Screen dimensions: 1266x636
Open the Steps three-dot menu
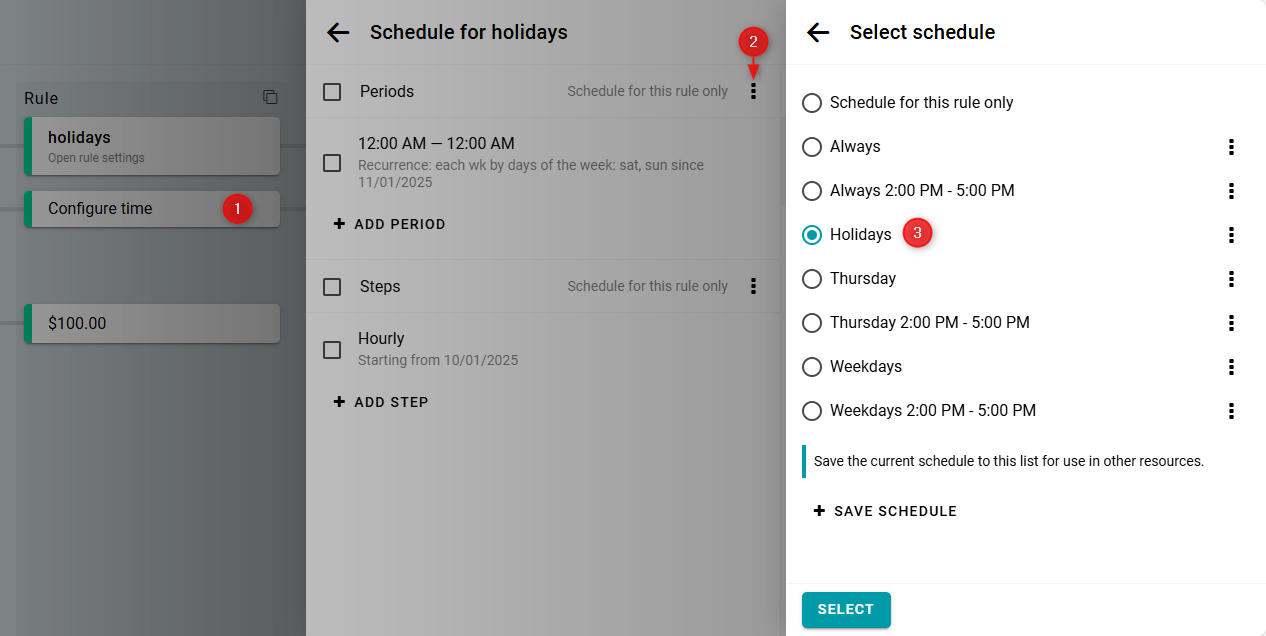753,286
